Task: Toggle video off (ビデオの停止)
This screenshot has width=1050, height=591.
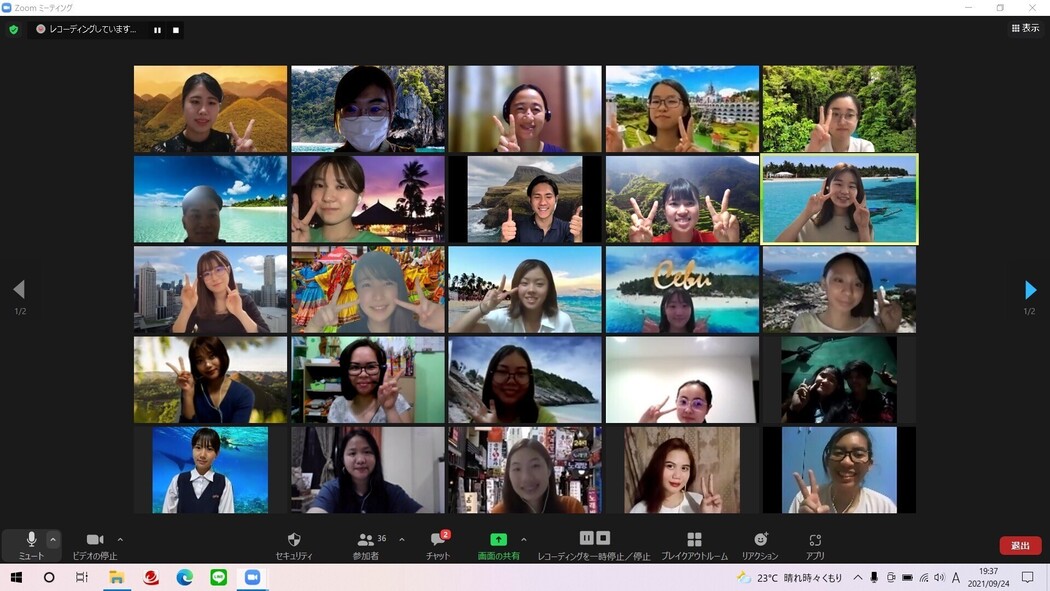Action: click(95, 540)
